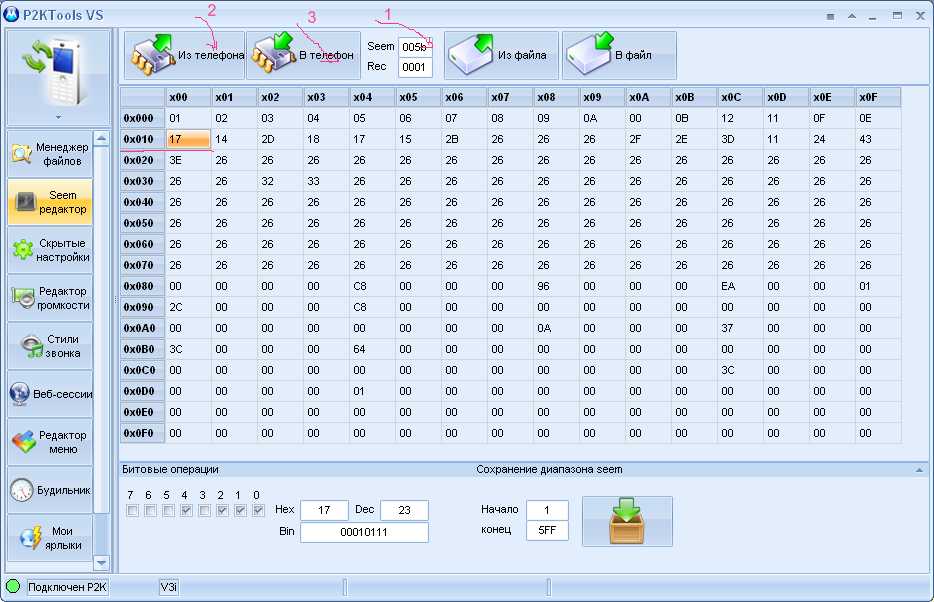Click the x00 column header
The image size is (934, 602).
[188, 97]
